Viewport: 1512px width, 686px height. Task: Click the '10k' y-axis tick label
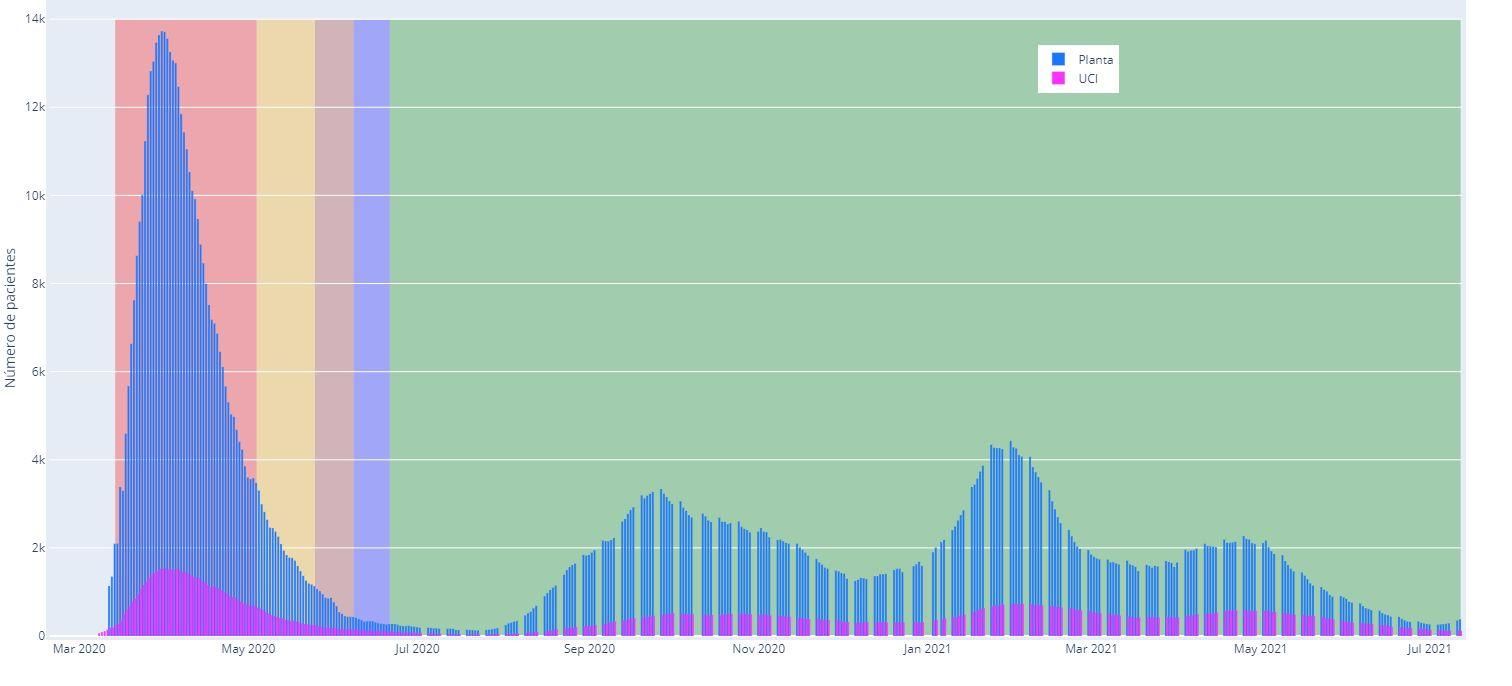[x=34, y=195]
